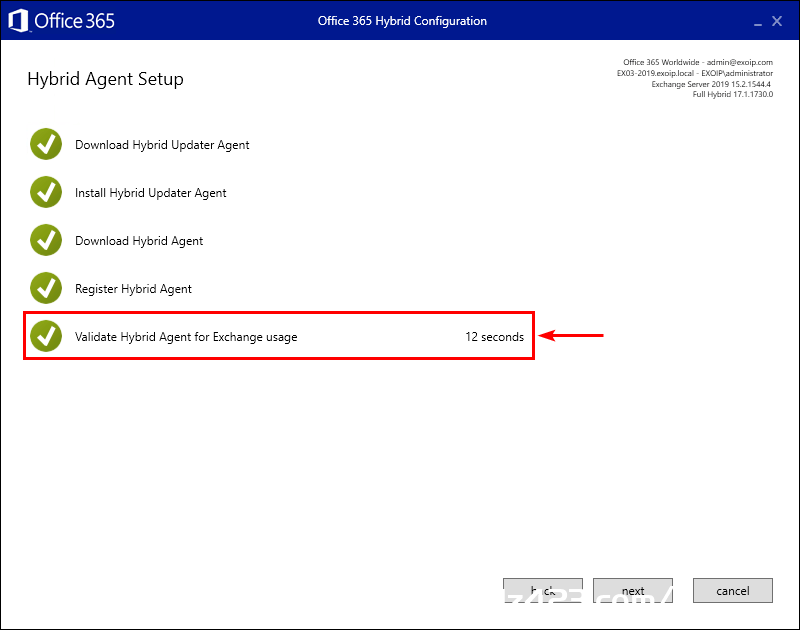The height and width of the screenshot is (630, 800).
Task: Click 'Full Hybrid 17.1.1730.0' version text
Action: (733, 94)
